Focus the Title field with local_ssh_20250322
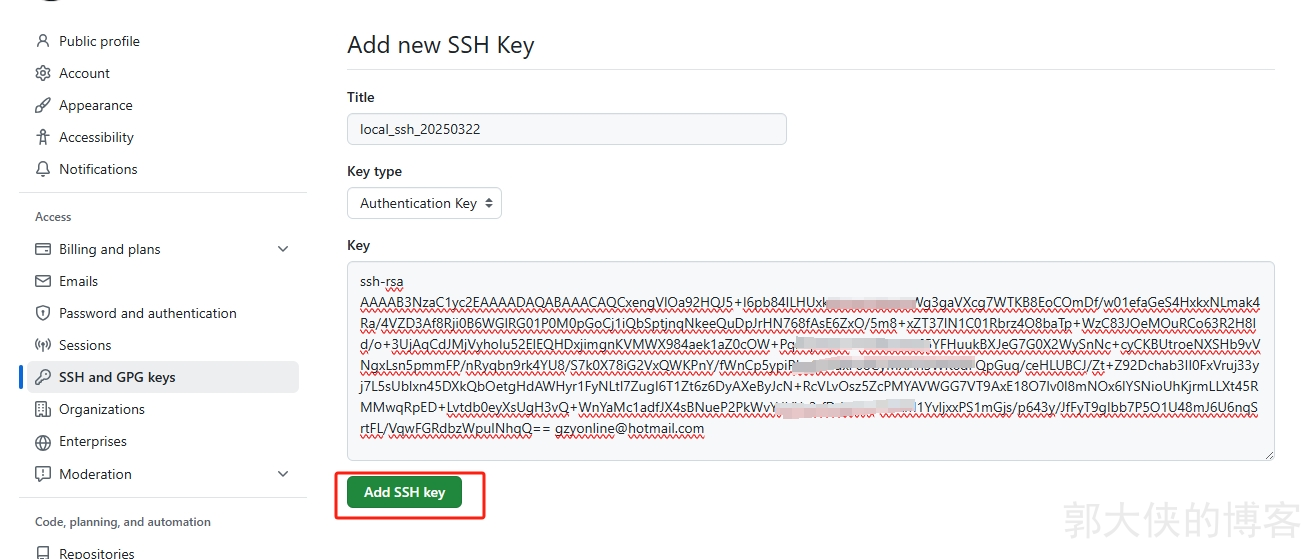The width and height of the screenshot is (1312, 559). coord(567,129)
